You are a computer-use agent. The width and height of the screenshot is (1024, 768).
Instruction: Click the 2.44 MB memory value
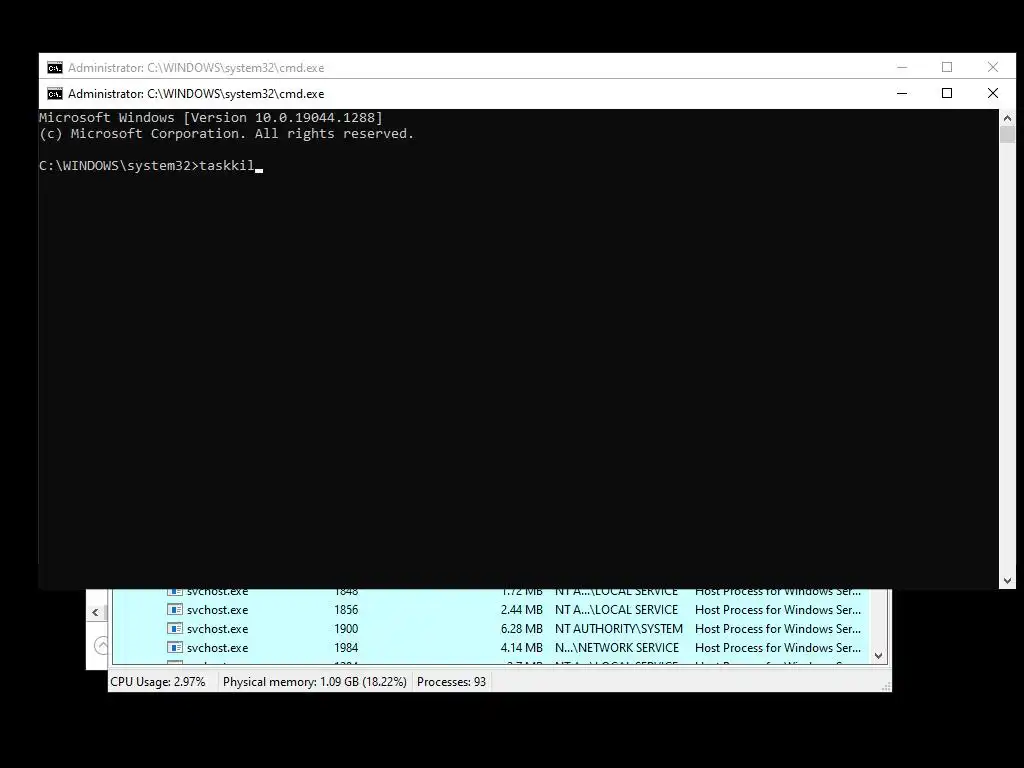pos(522,609)
